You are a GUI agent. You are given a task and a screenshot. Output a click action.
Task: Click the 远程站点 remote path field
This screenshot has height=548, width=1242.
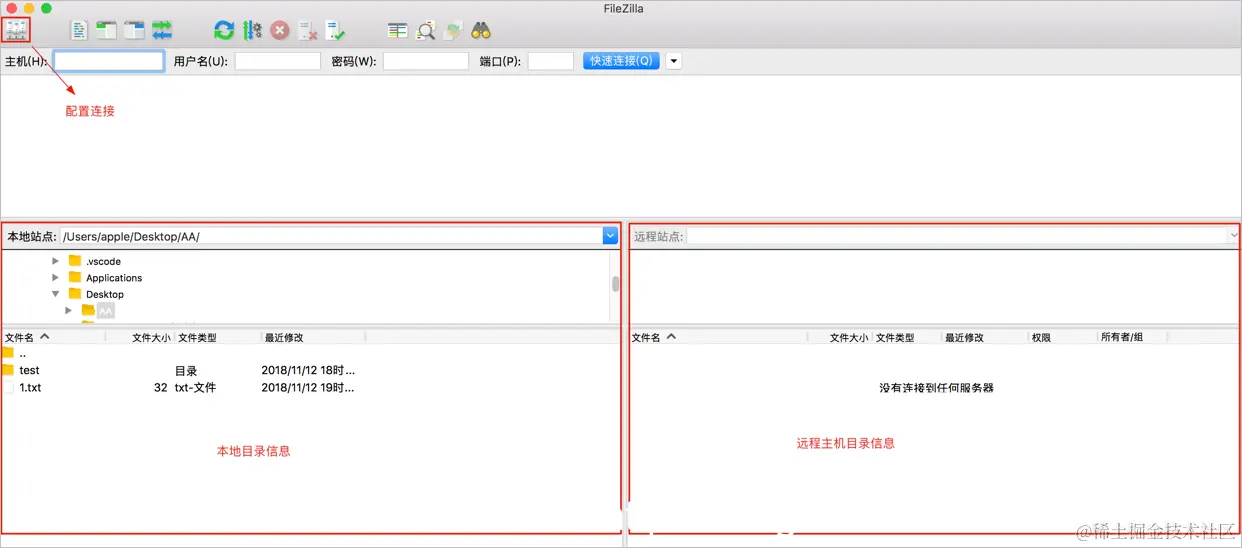[957, 236]
